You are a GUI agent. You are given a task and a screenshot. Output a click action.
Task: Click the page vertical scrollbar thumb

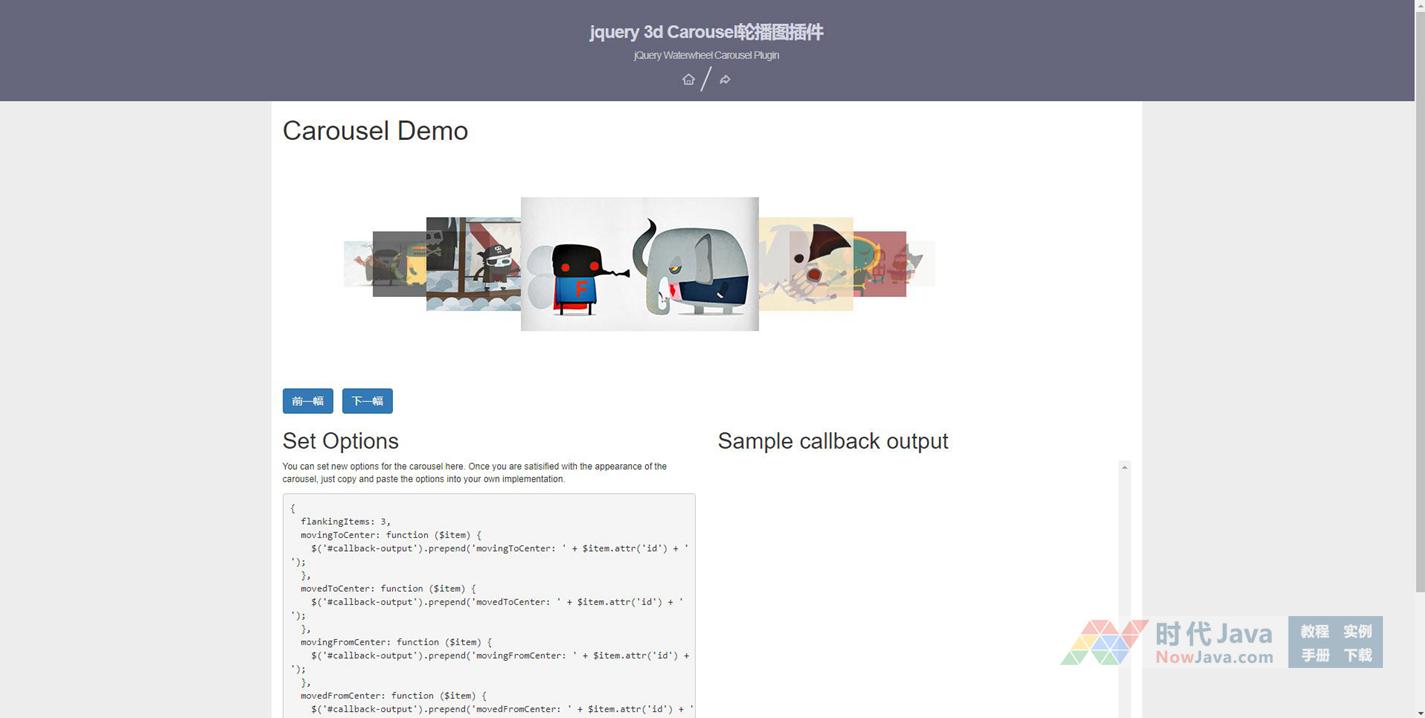coord(1419,300)
